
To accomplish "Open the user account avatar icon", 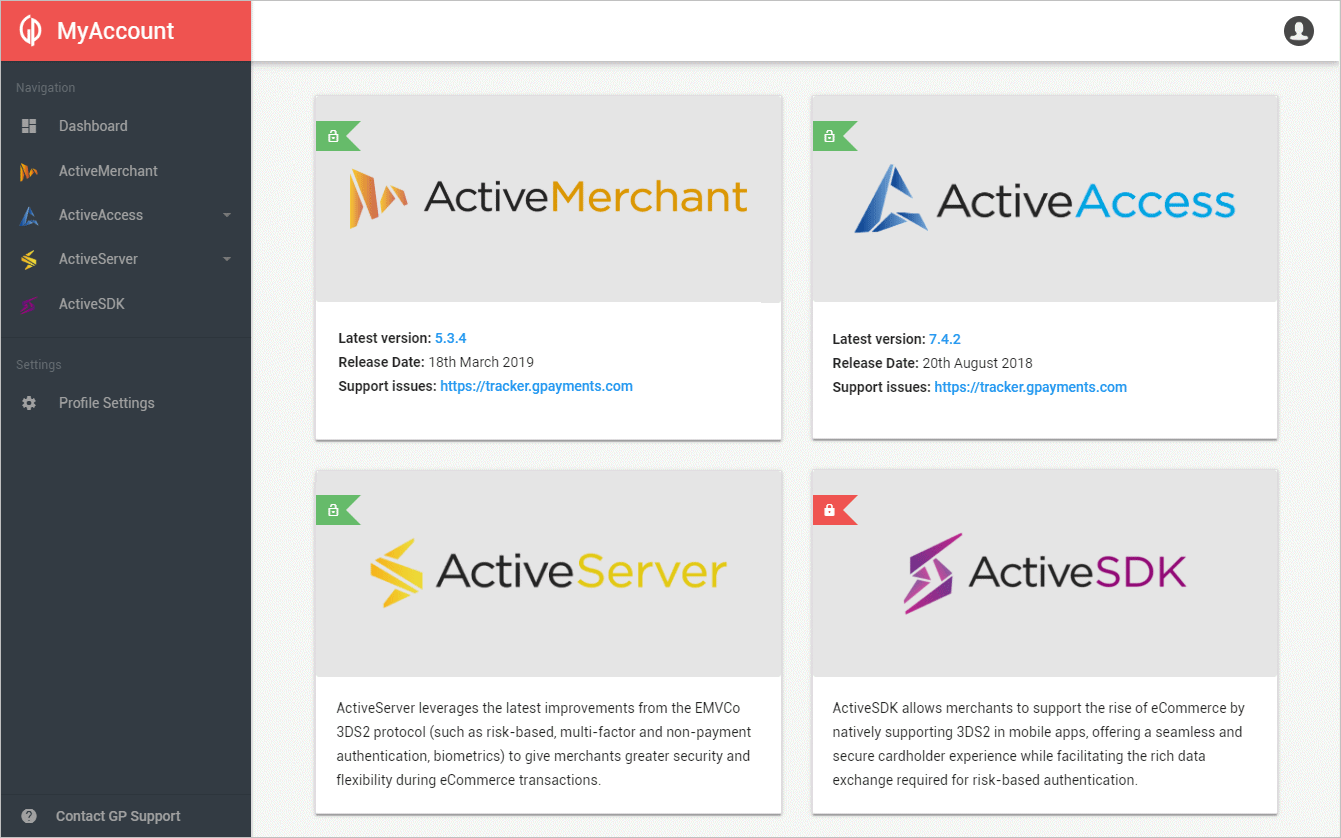I will tap(1299, 31).
